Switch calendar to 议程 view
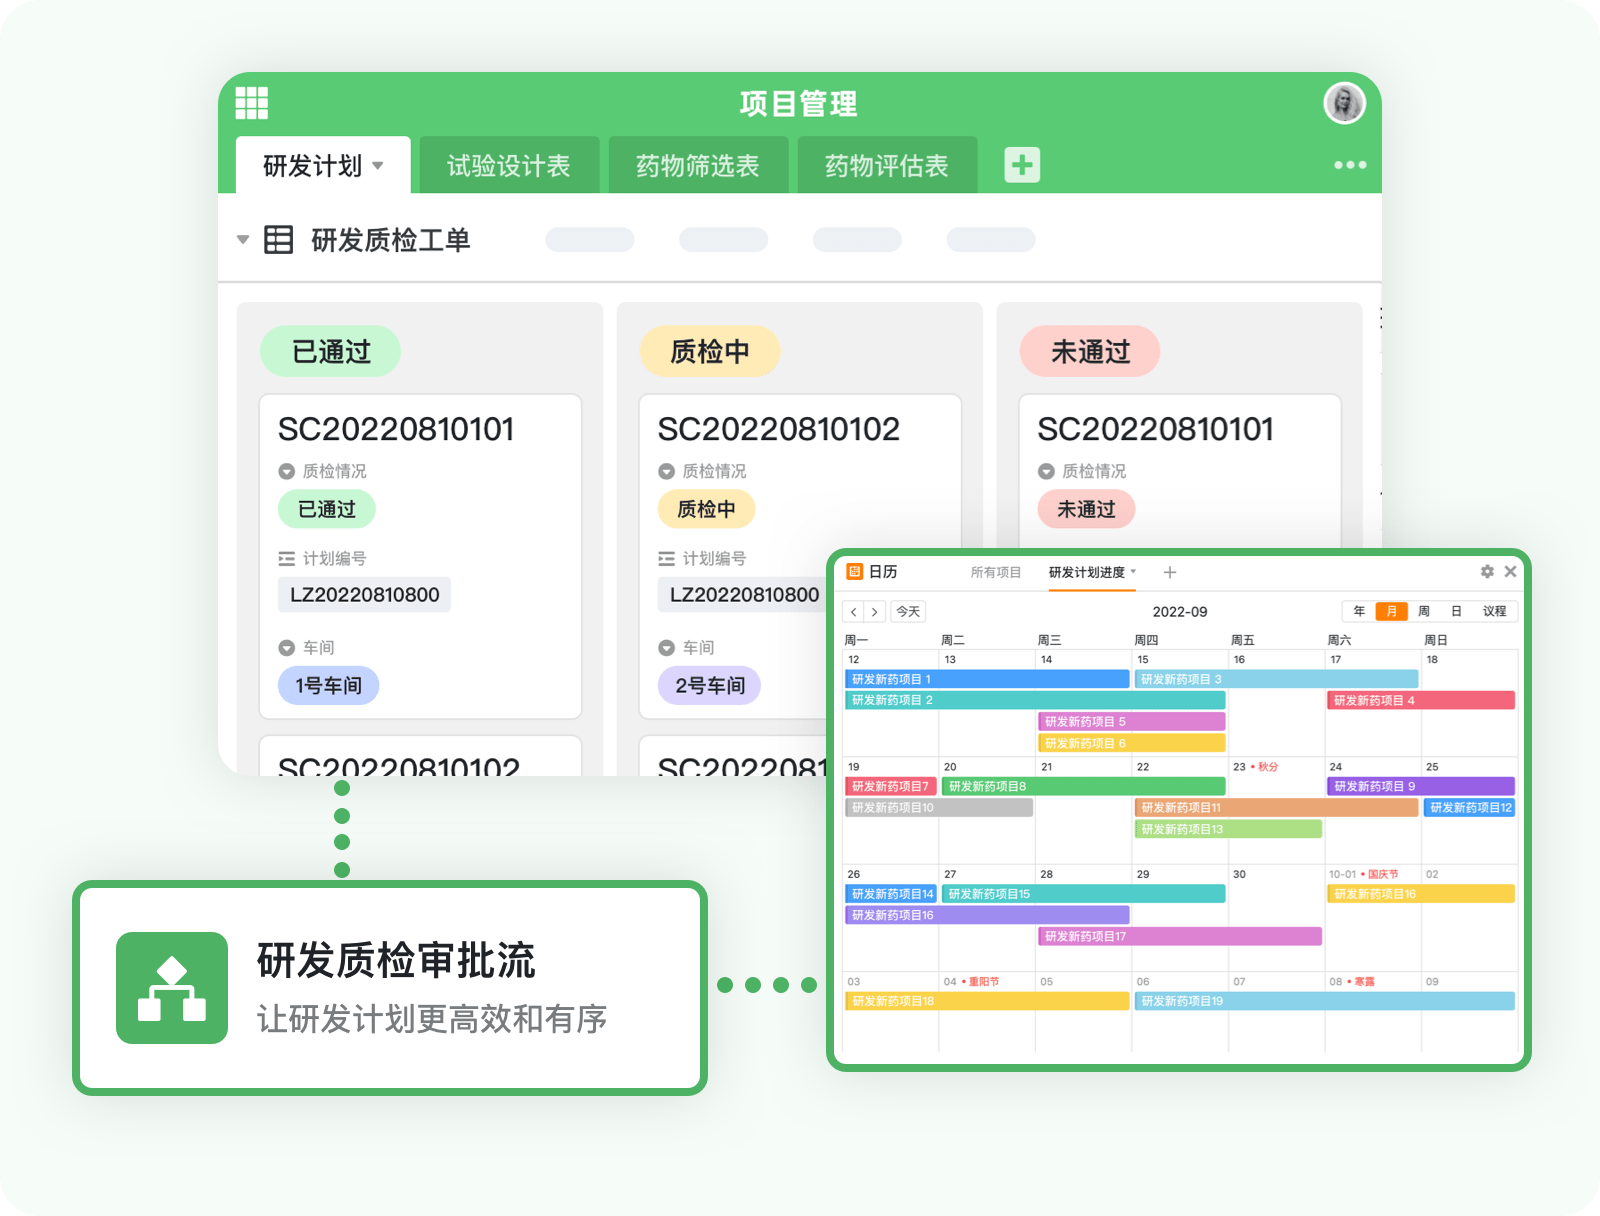 [x=1494, y=611]
